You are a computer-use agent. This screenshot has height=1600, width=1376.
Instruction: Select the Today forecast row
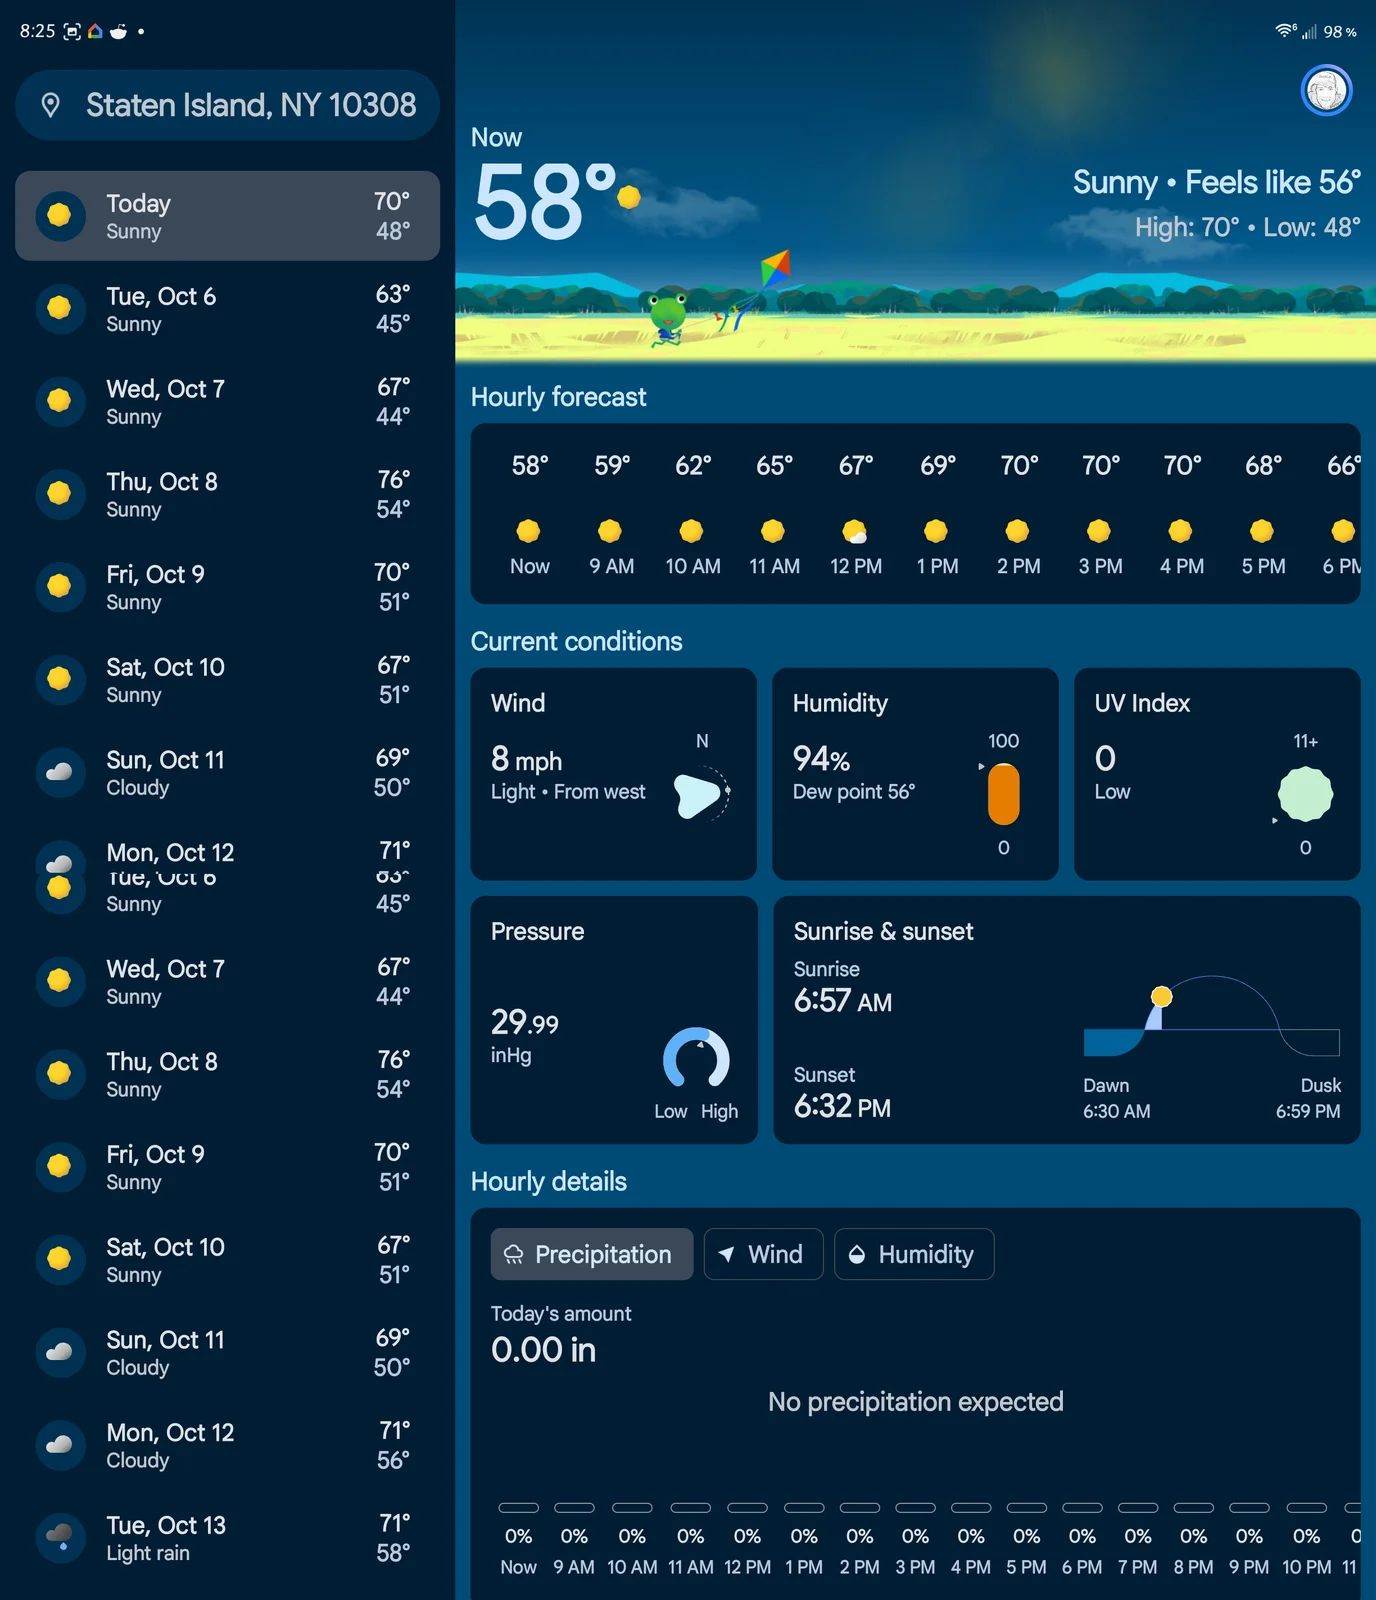(x=228, y=216)
